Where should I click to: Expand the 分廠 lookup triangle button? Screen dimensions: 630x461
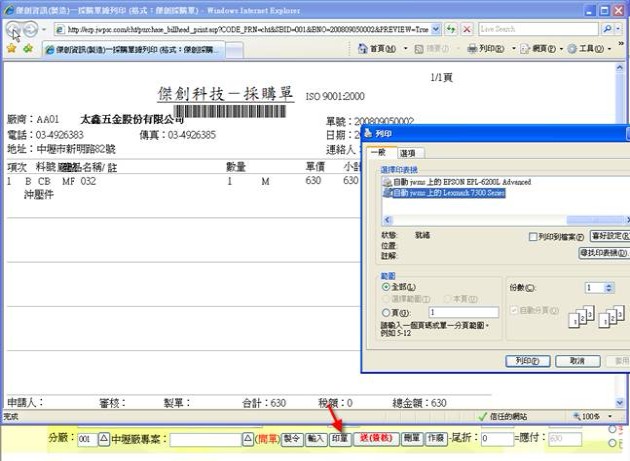[103, 439]
